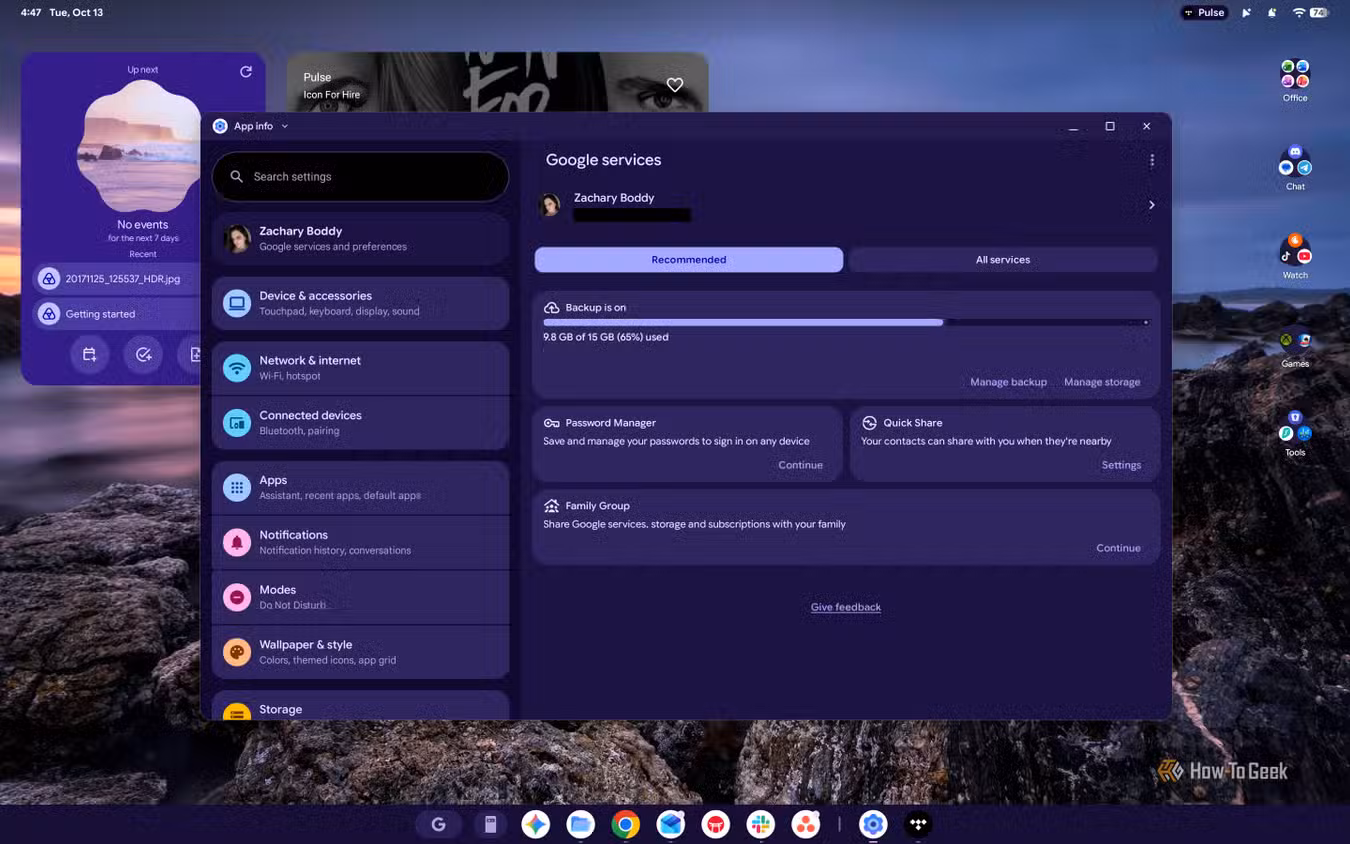
Task: Open the Gemini sparkle app in taskbar
Action: coord(535,824)
